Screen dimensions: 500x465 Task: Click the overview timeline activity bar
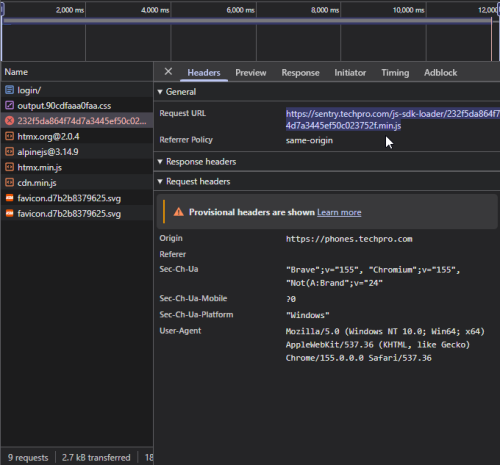coord(247,21)
